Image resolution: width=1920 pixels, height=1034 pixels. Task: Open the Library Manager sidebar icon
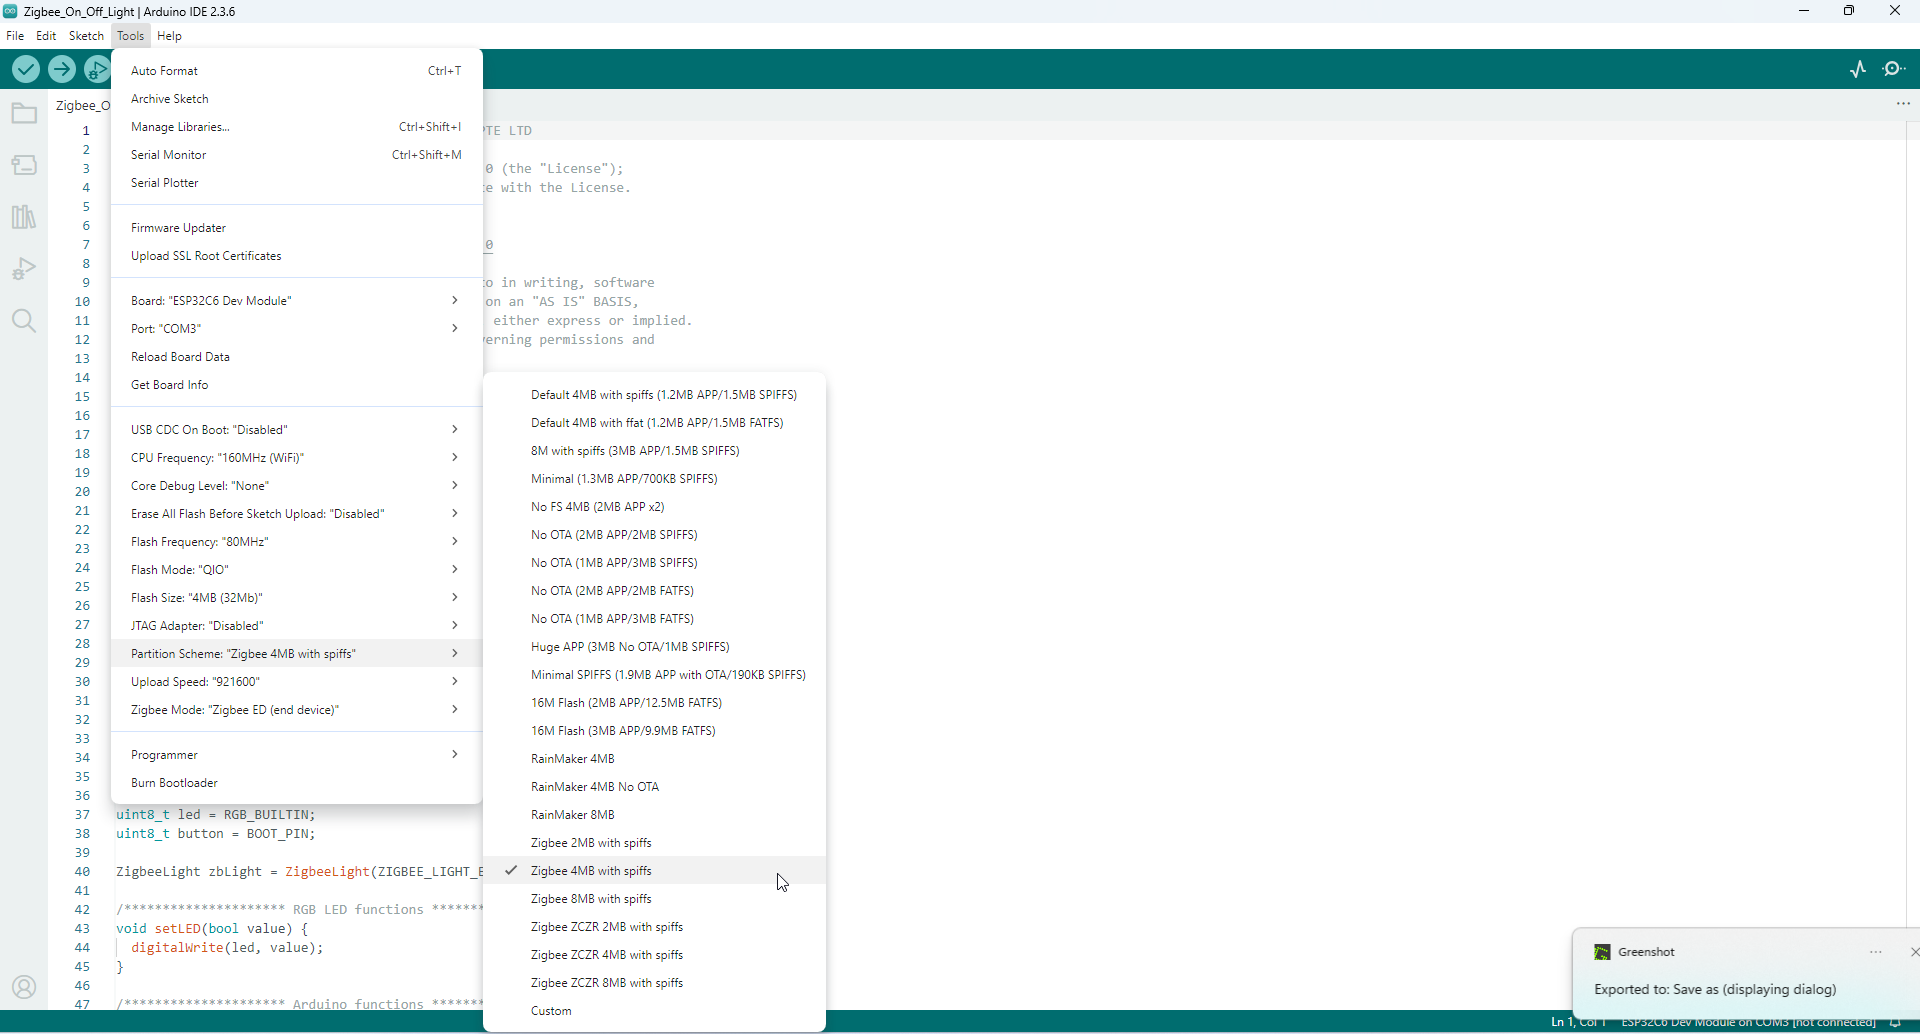pyautogui.click(x=24, y=217)
